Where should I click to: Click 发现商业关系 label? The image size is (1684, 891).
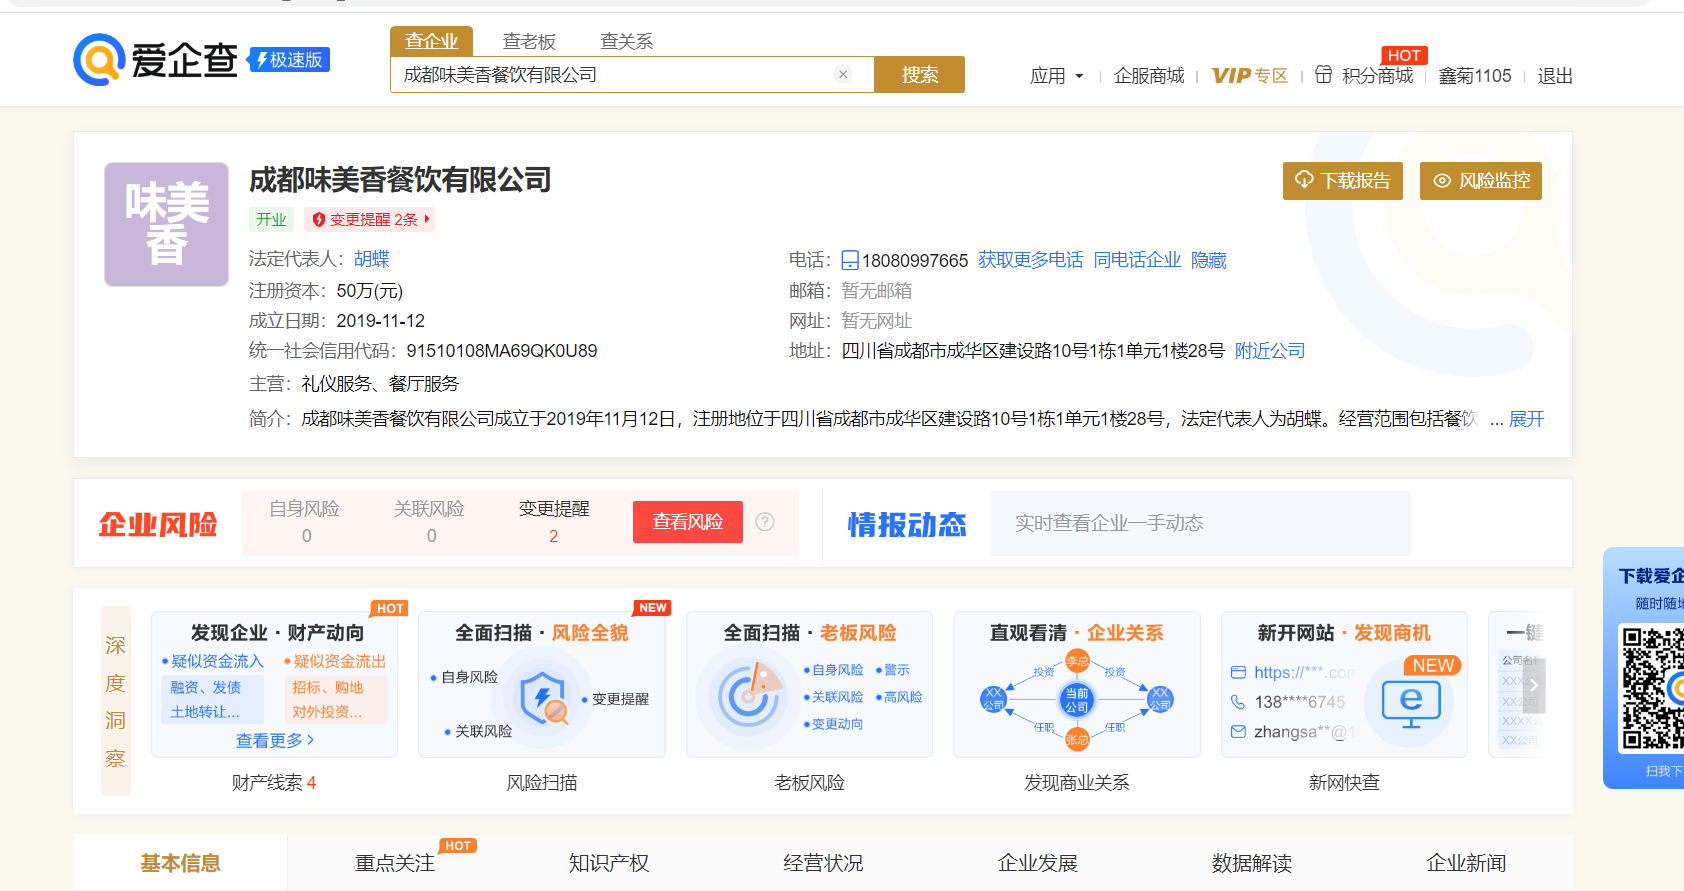click(x=1077, y=783)
